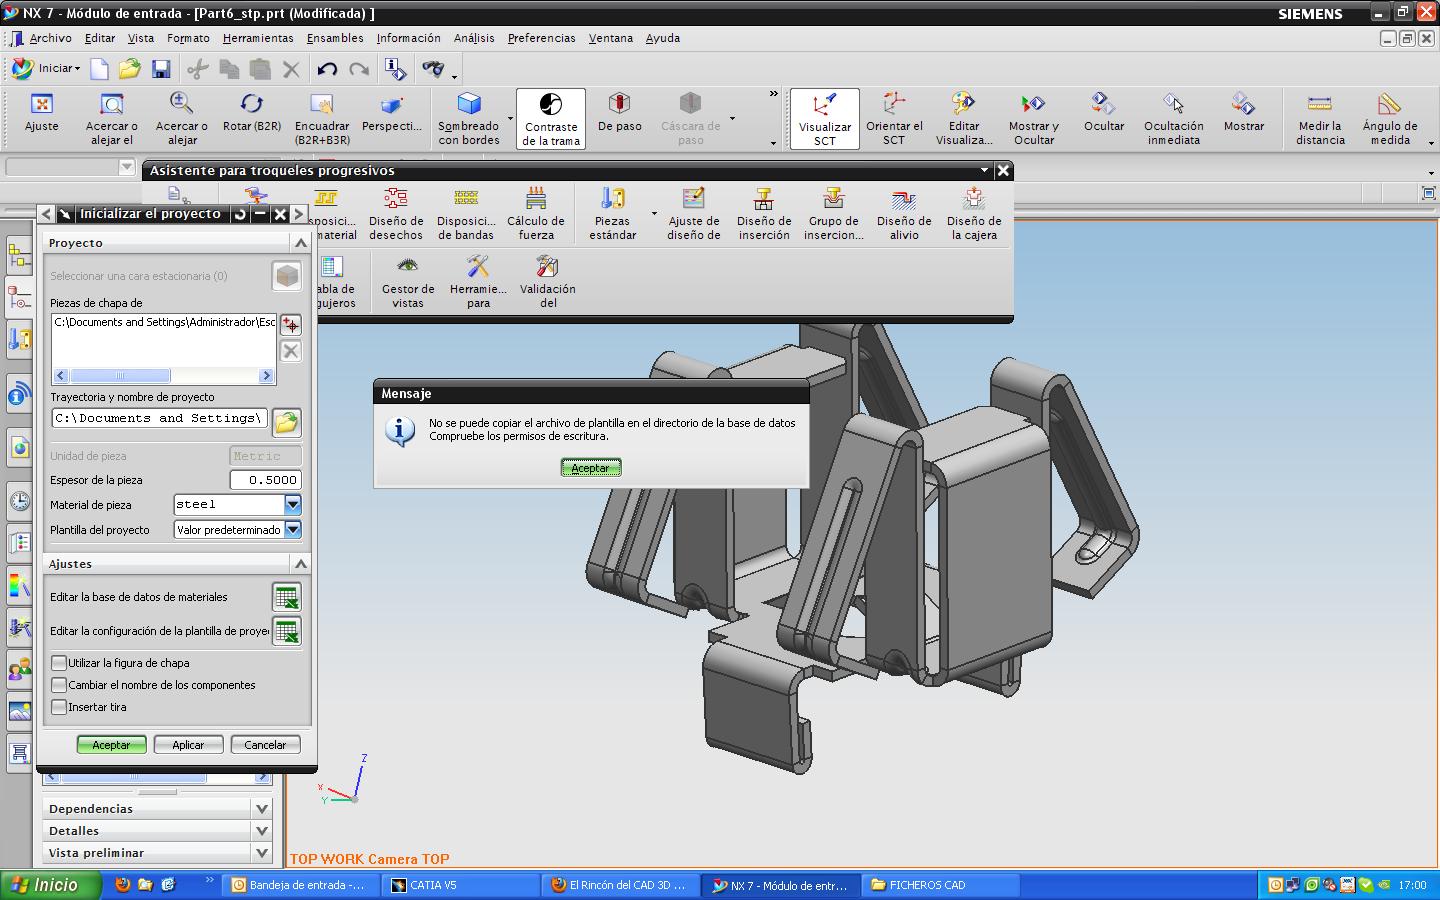1440x900 pixels.
Task: Click Aceptar in the Mensaje dialog
Action: [x=590, y=468]
